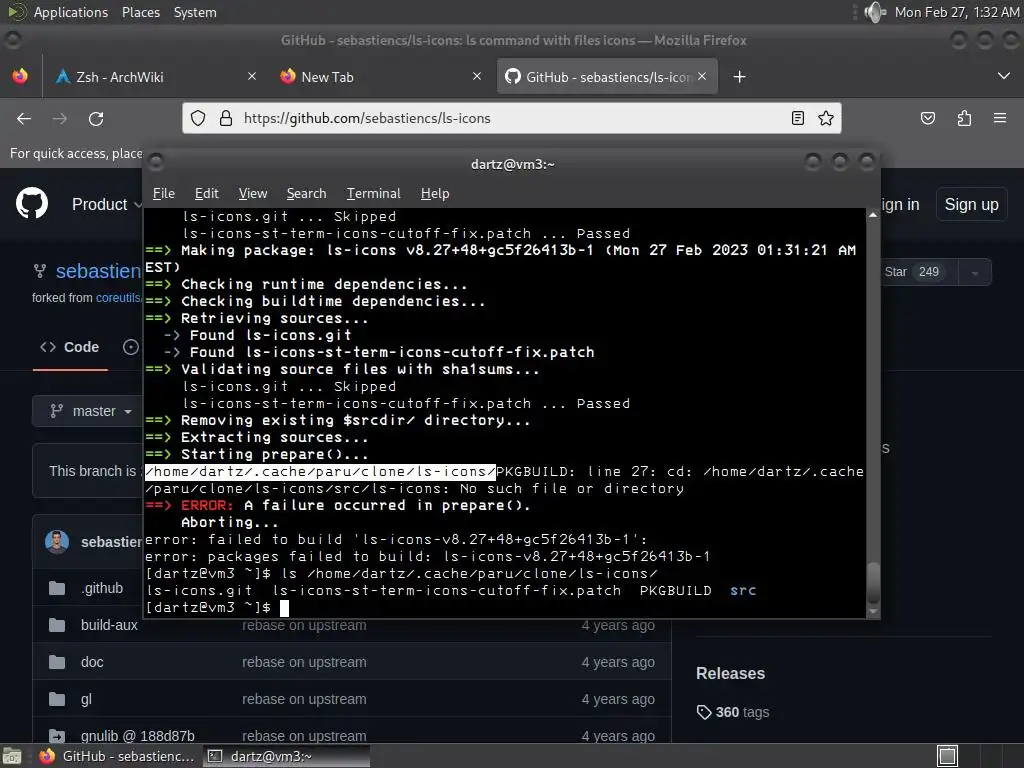Open terminal Search menu
Screen dimensions: 1024x768
(306, 193)
